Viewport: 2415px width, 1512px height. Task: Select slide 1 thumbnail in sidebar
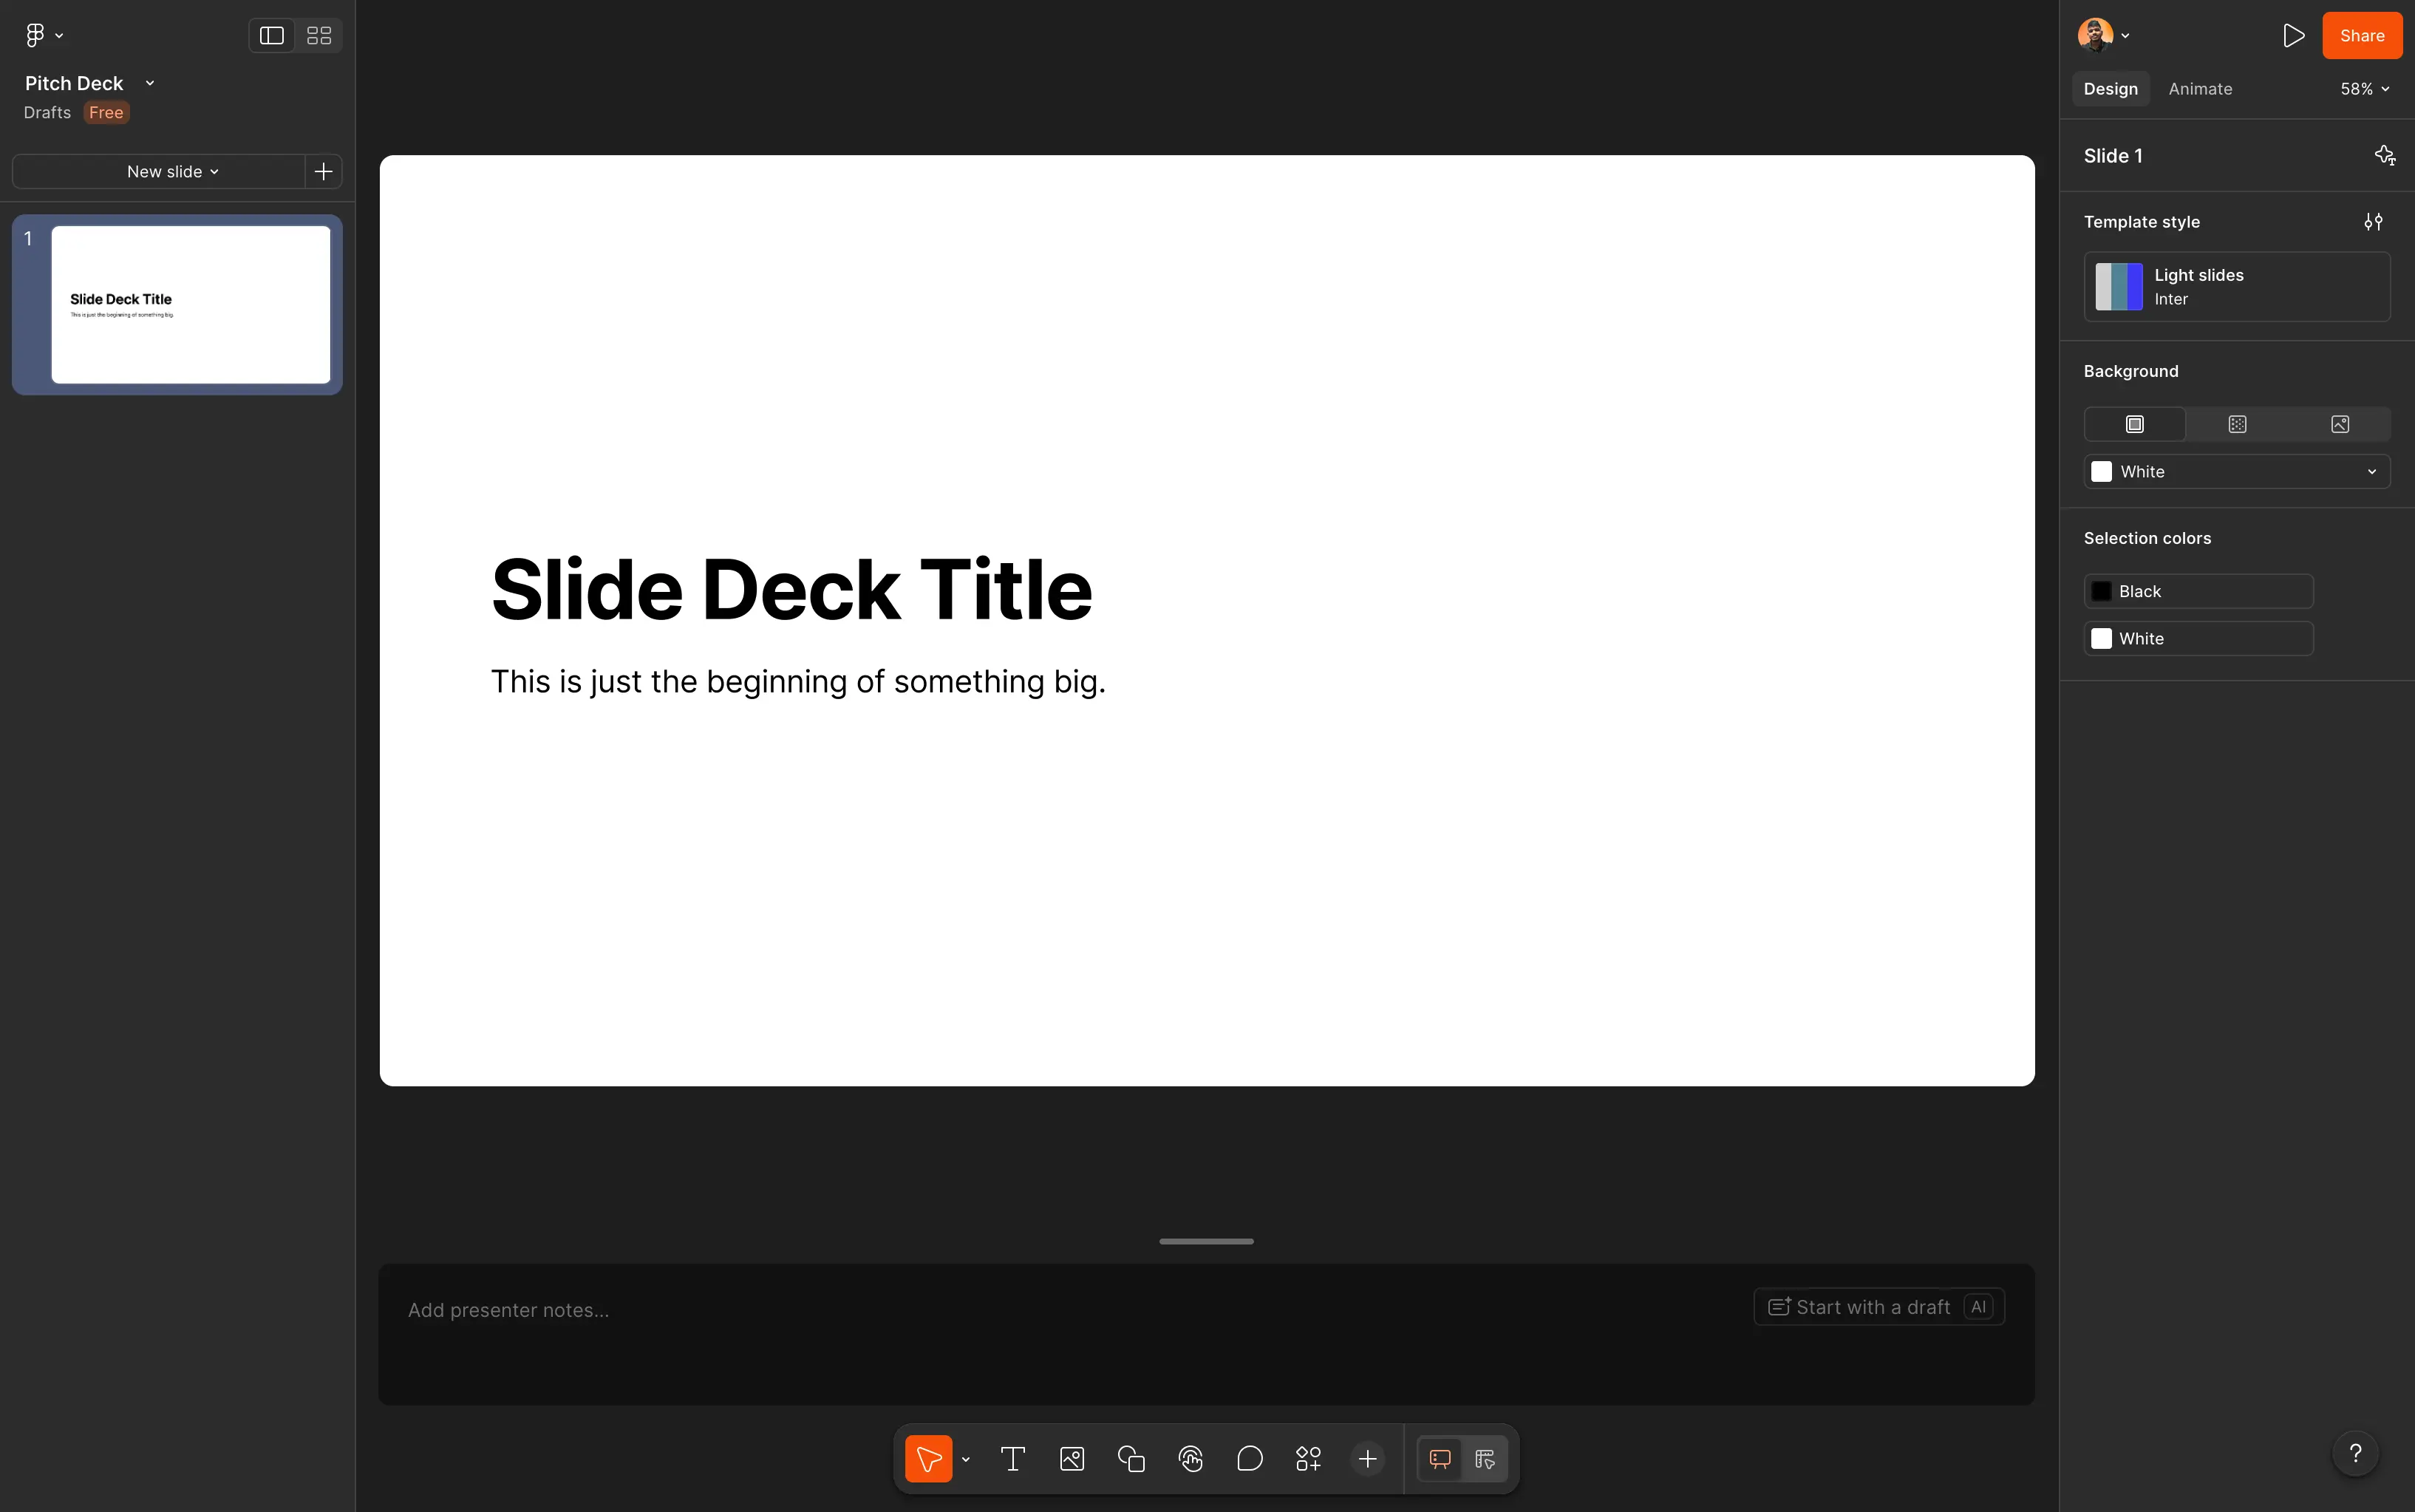pyautogui.click(x=190, y=304)
